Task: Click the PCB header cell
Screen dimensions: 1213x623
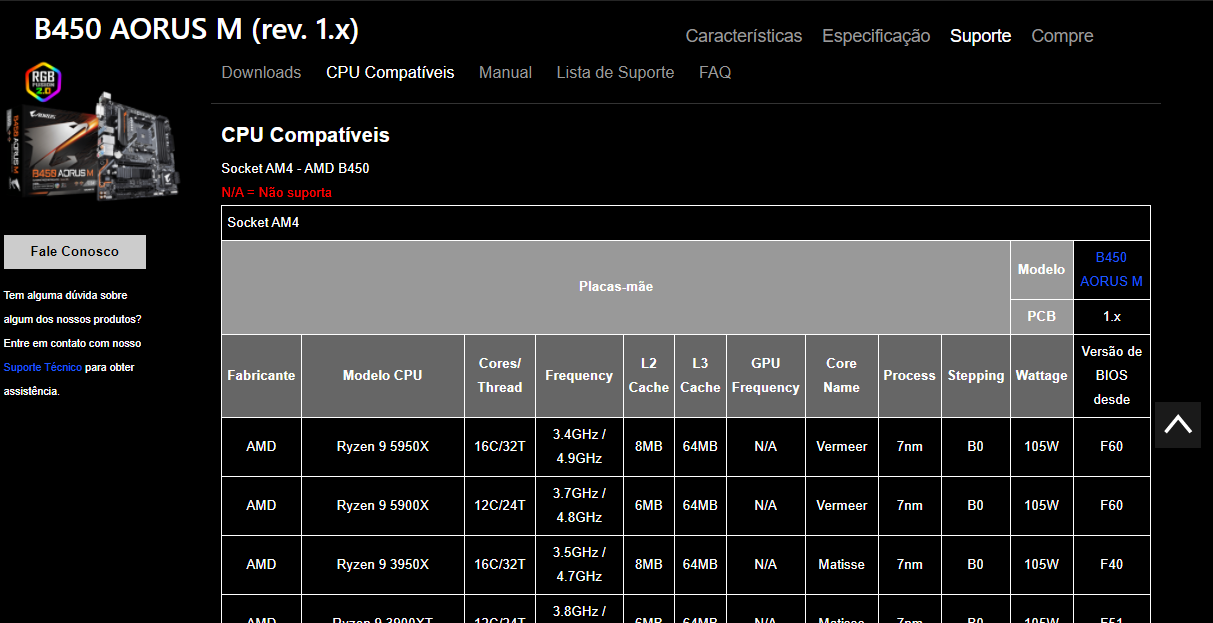Action: [x=1041, y=316]
